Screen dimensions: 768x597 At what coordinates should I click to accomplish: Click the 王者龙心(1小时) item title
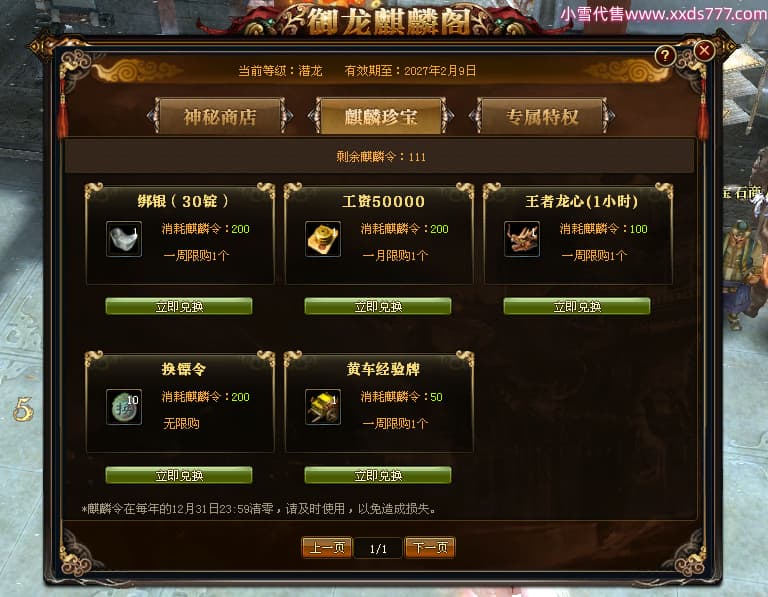pyautogui.click(x=581, y=201)
